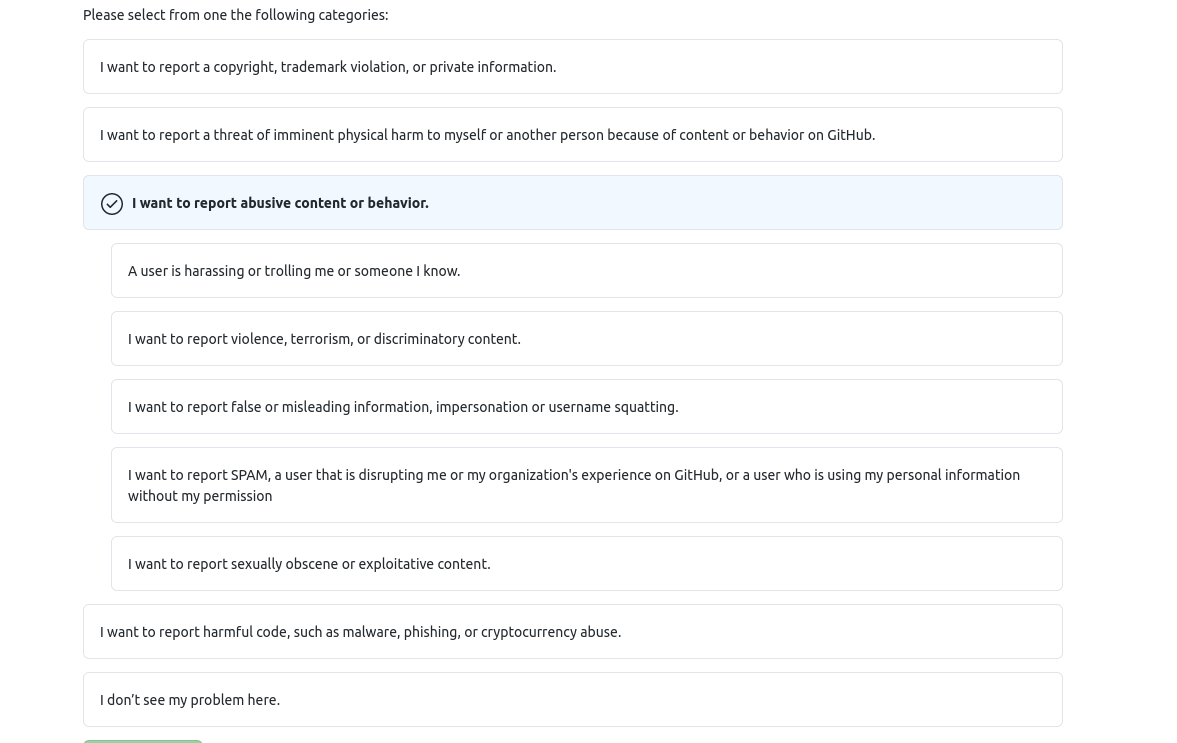This screenshot has height=743, width=1177.
Task: Select the SPAM or disruptive user report option
Action: tap(587, 485)
